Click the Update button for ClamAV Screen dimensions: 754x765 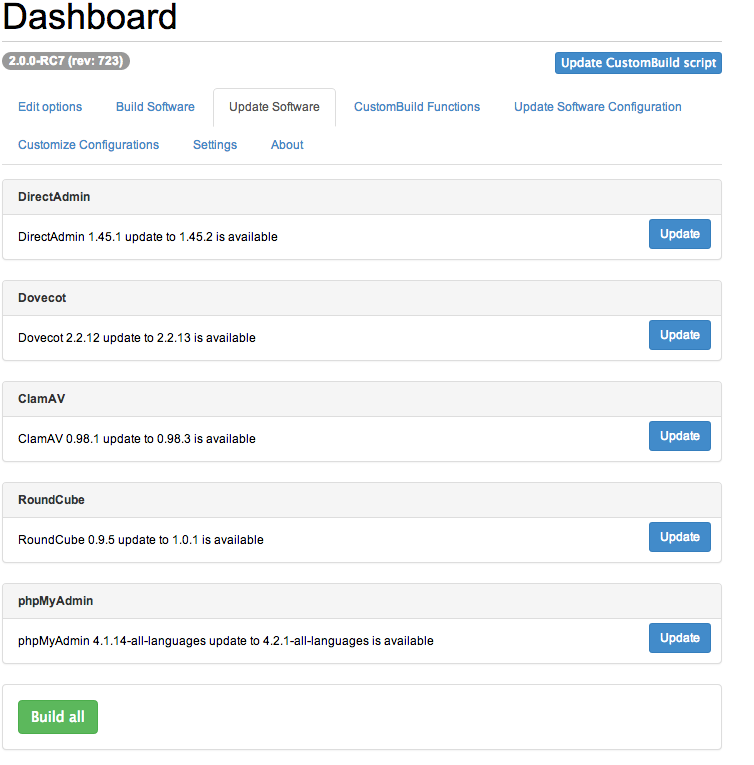pos(679,436)
